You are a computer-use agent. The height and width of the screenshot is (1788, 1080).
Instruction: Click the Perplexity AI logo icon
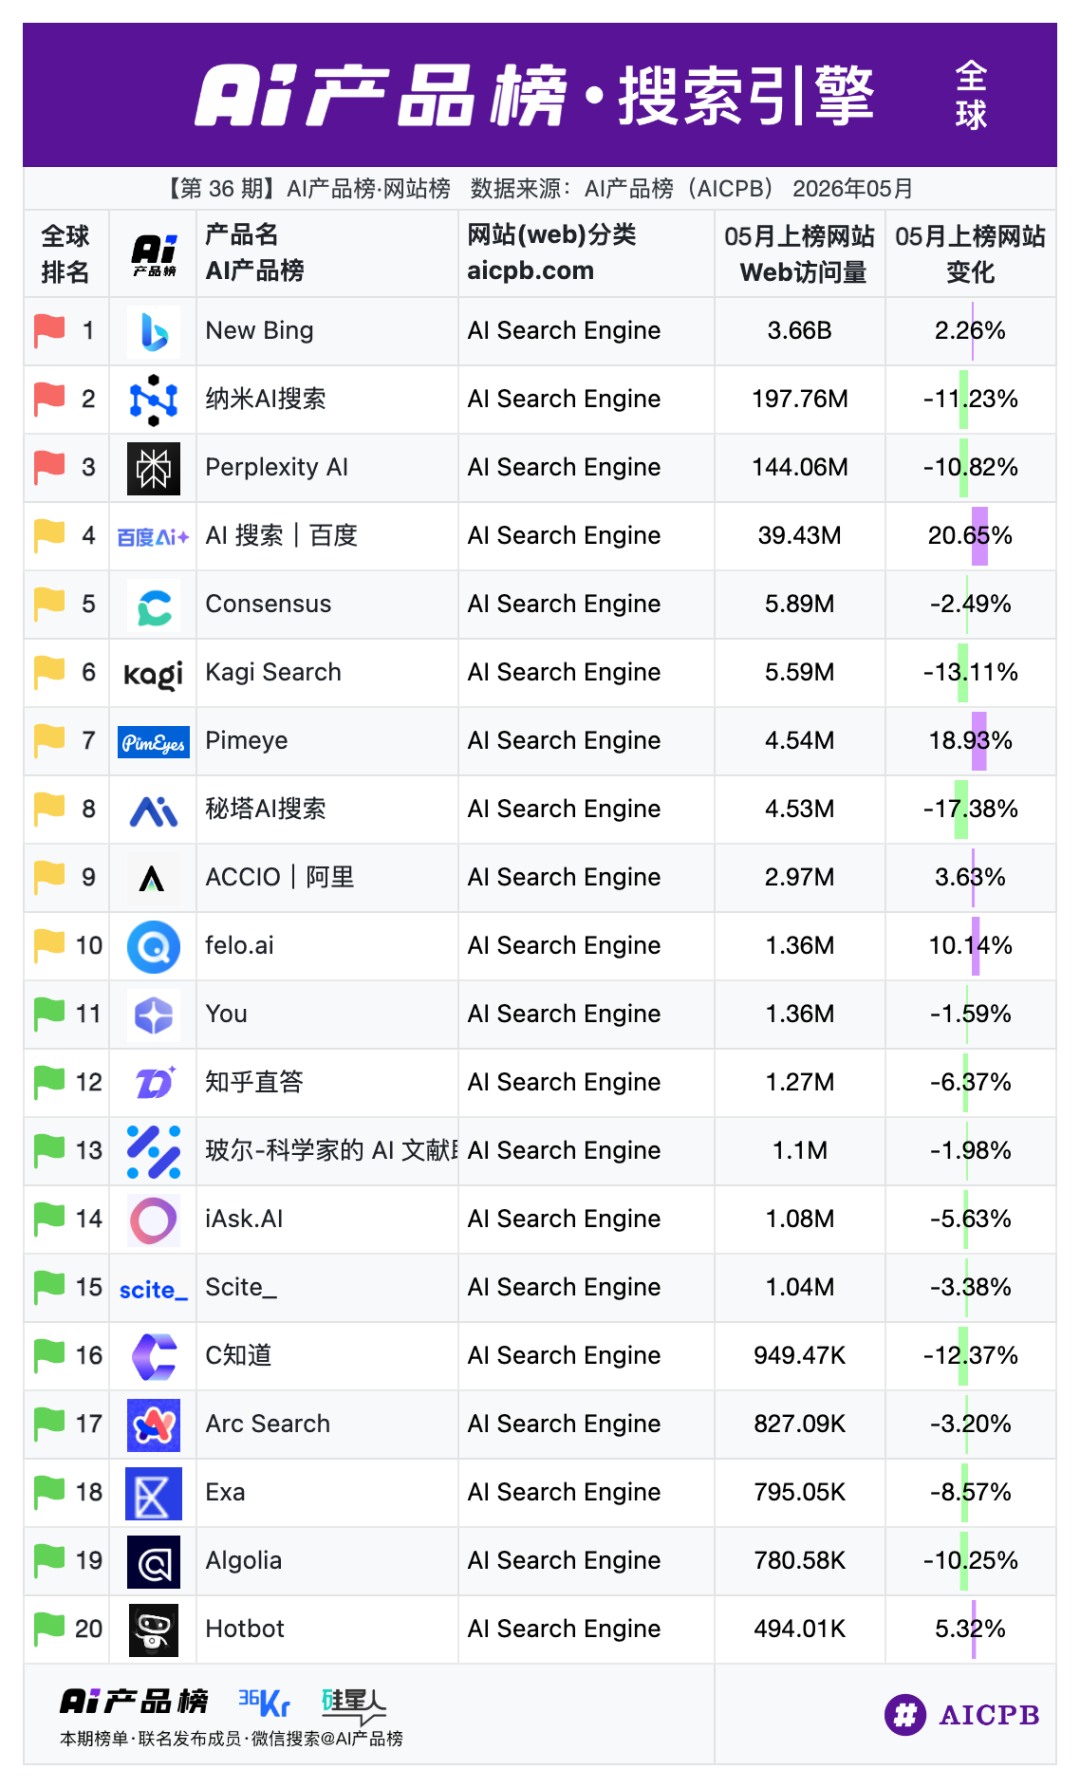click(154, 468)
